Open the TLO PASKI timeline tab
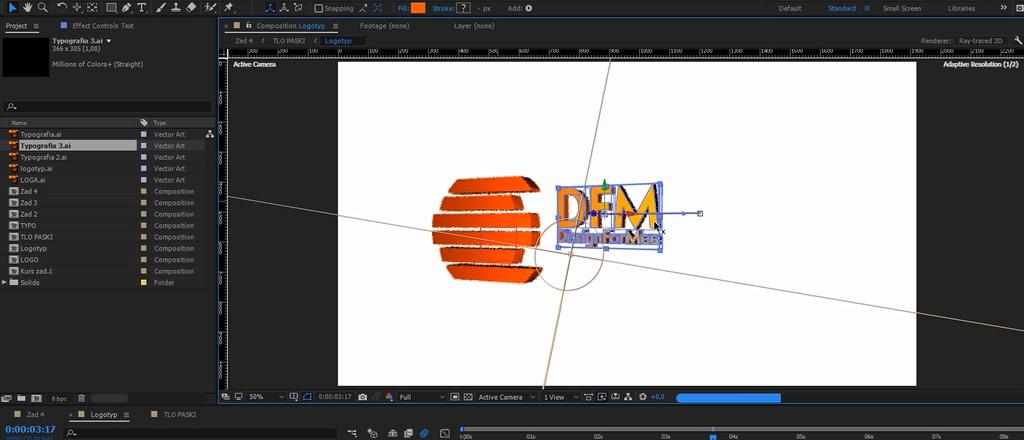This screenshot has height=440, width=1024. click(x=180, y=415)
